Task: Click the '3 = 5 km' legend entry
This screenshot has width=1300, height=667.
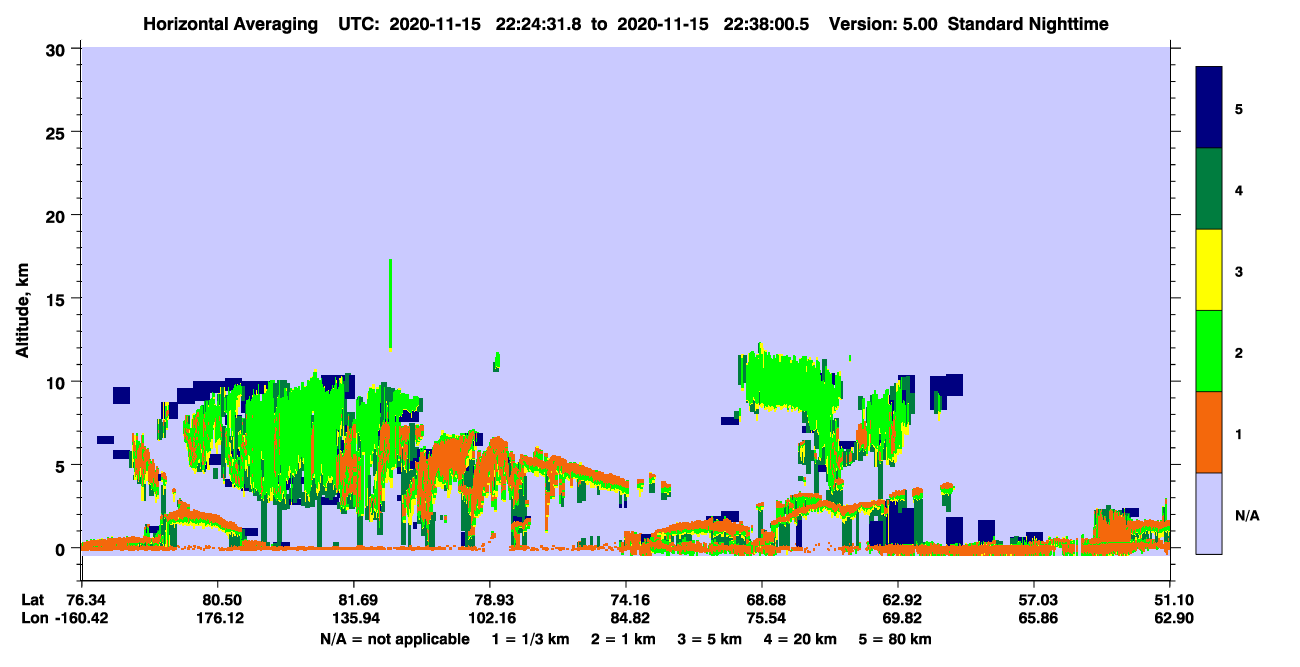Action: coord(710,639)
